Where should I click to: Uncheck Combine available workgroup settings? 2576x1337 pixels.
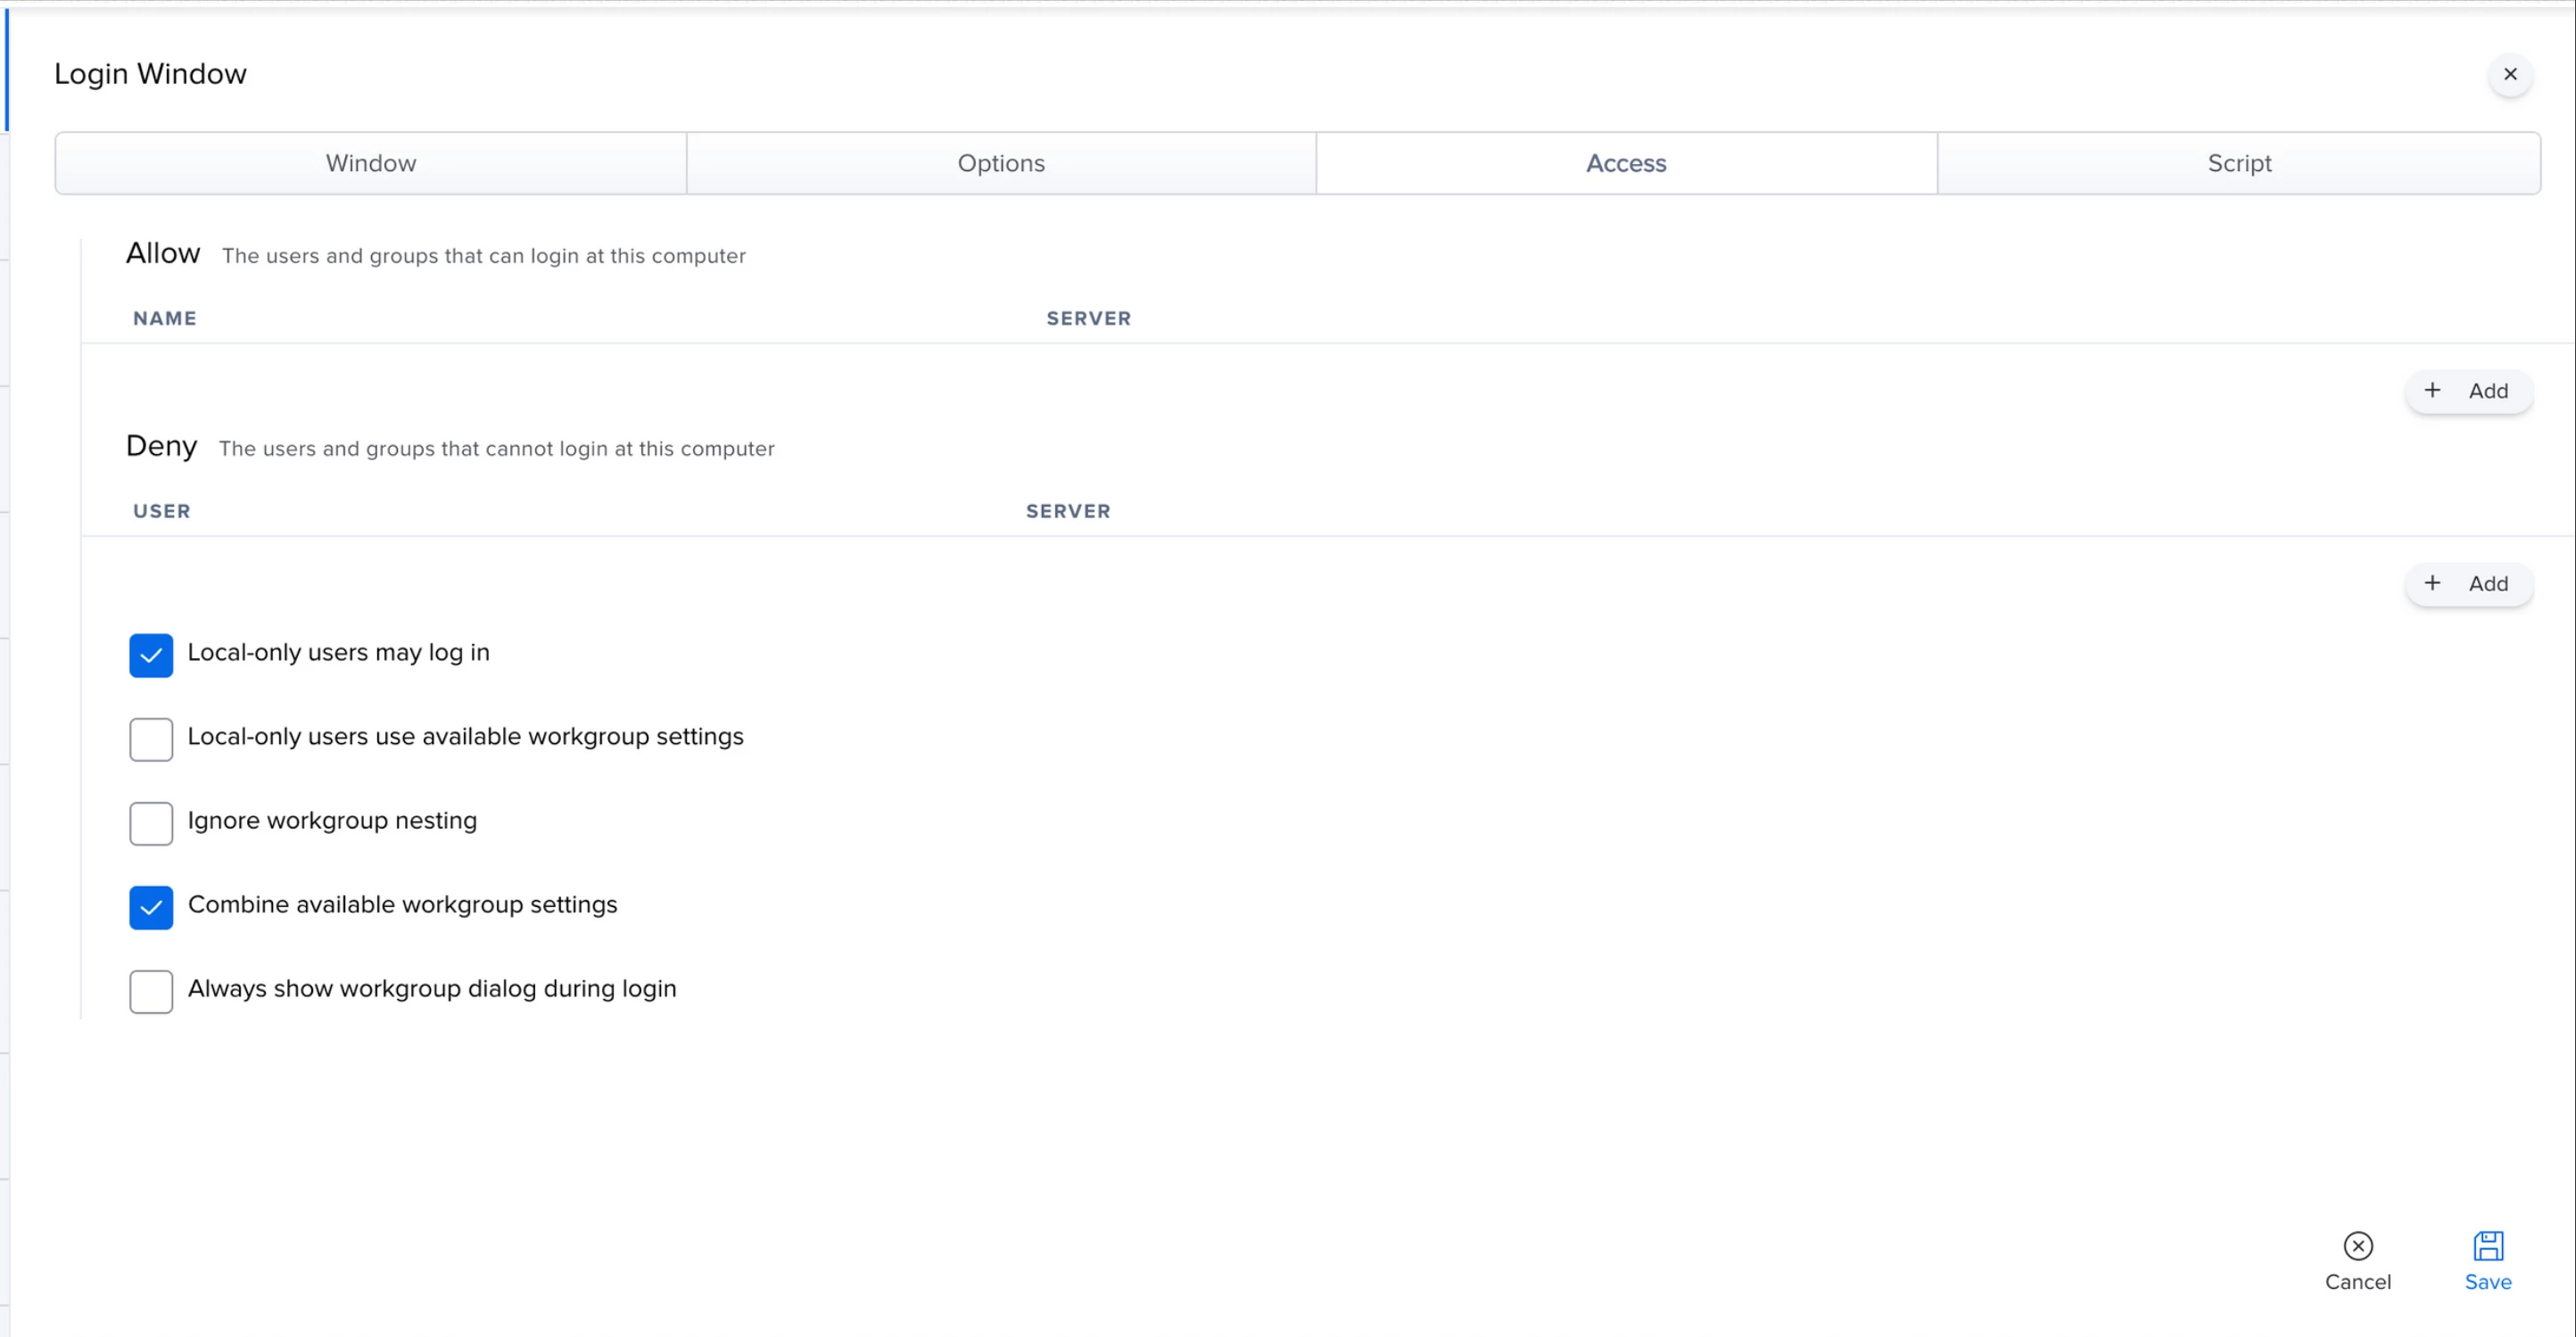coord(151,907)
